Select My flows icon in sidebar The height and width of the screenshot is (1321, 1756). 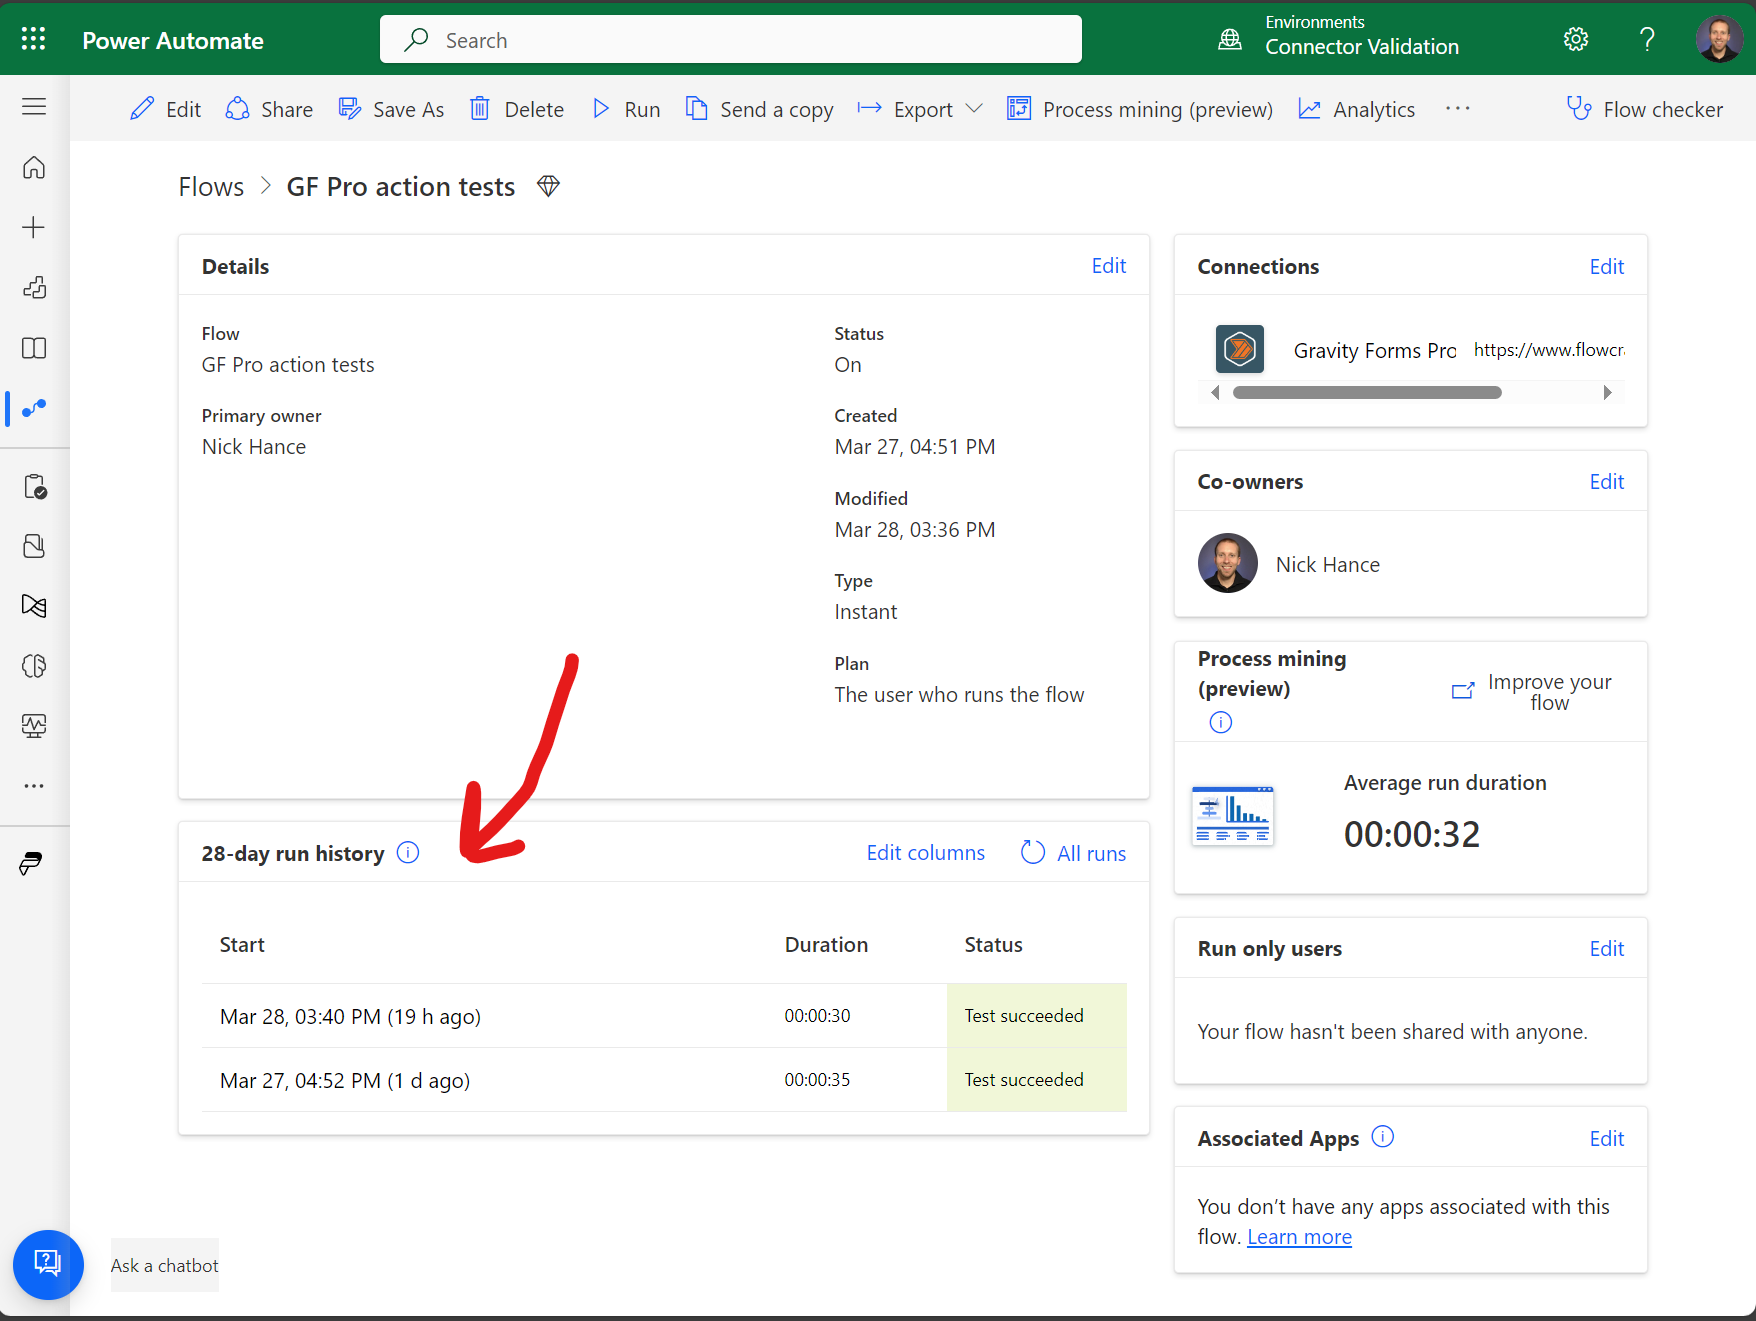coord(34,408)
